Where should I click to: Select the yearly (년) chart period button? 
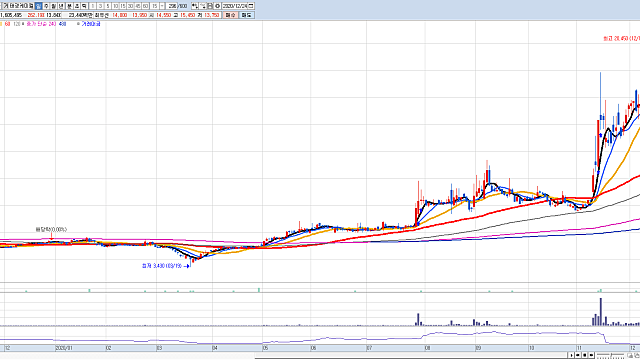tap(61, 6)
